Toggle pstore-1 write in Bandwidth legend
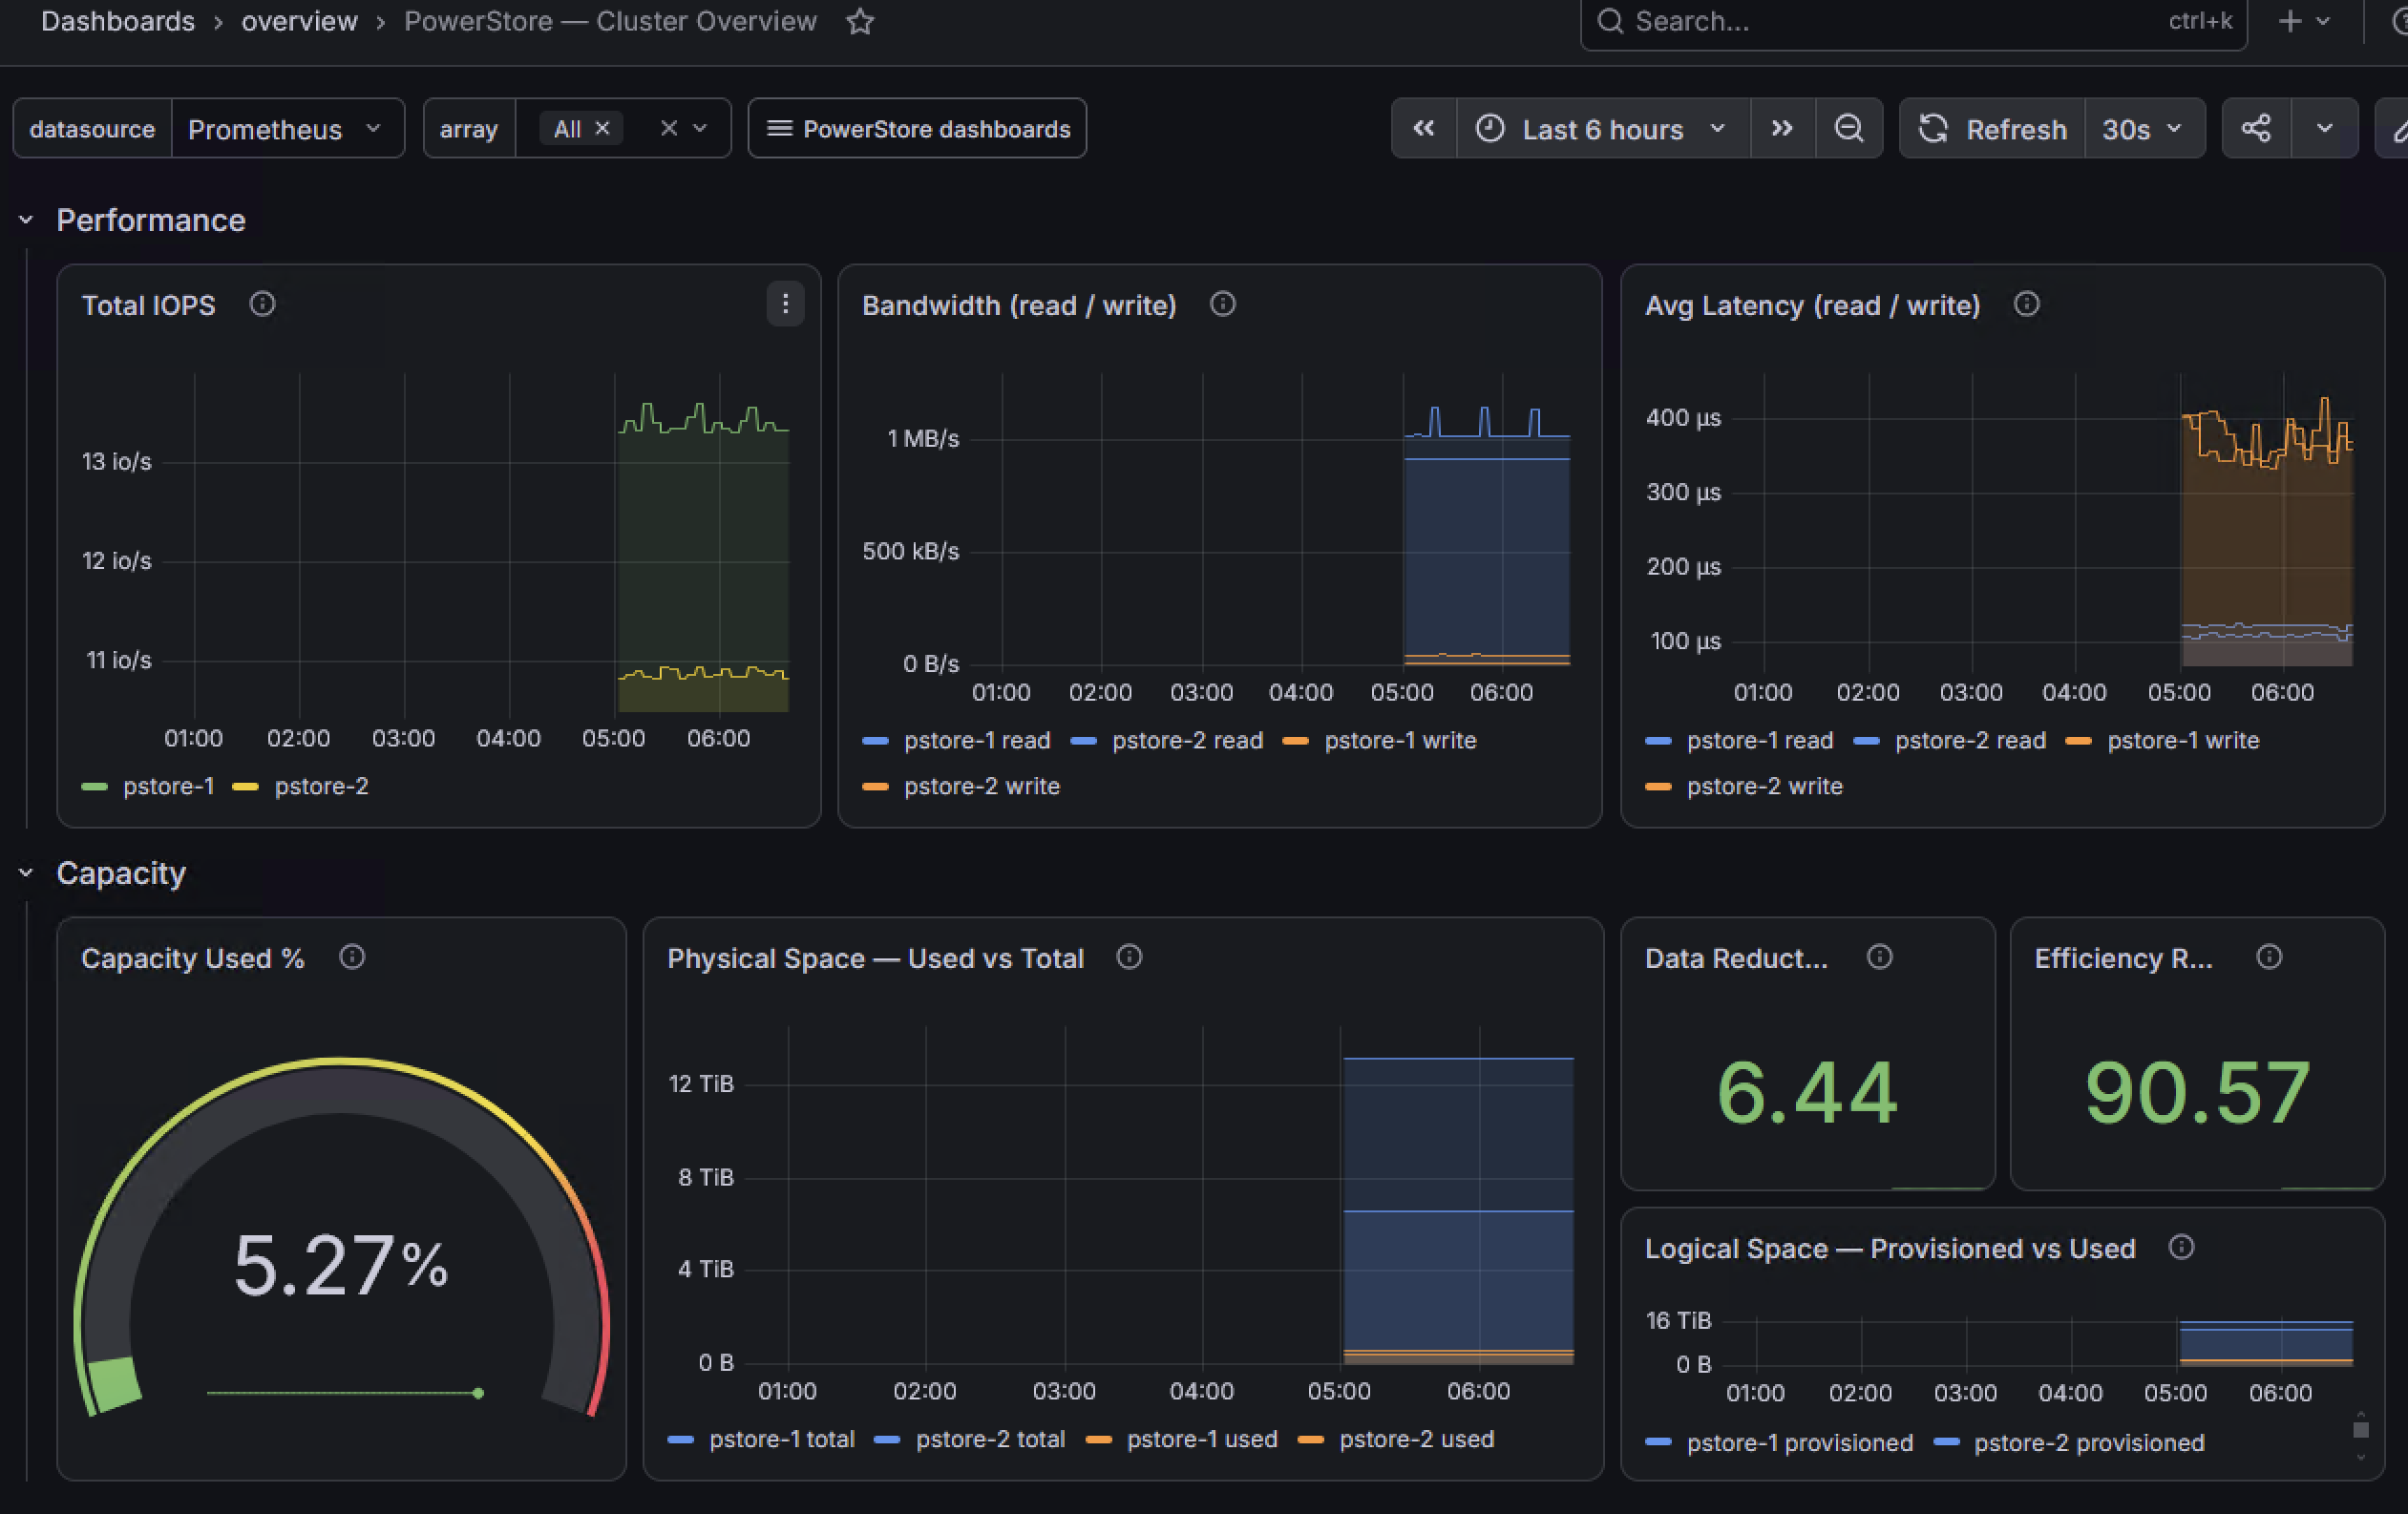The width and height of the screenshot is (2408, 1514). [1400, 740]
